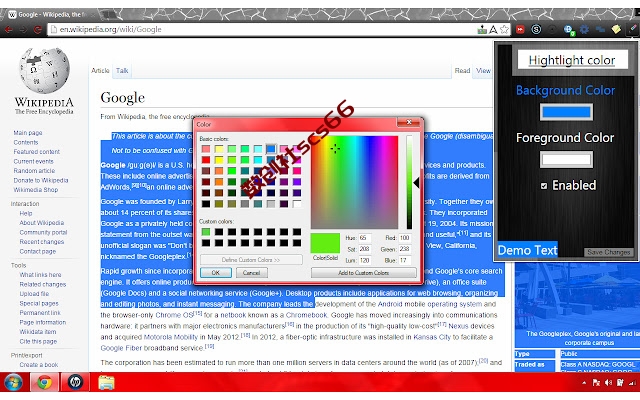Click the Red value field
This screenshot has width=640, height=400.
(x=404, y=238)
